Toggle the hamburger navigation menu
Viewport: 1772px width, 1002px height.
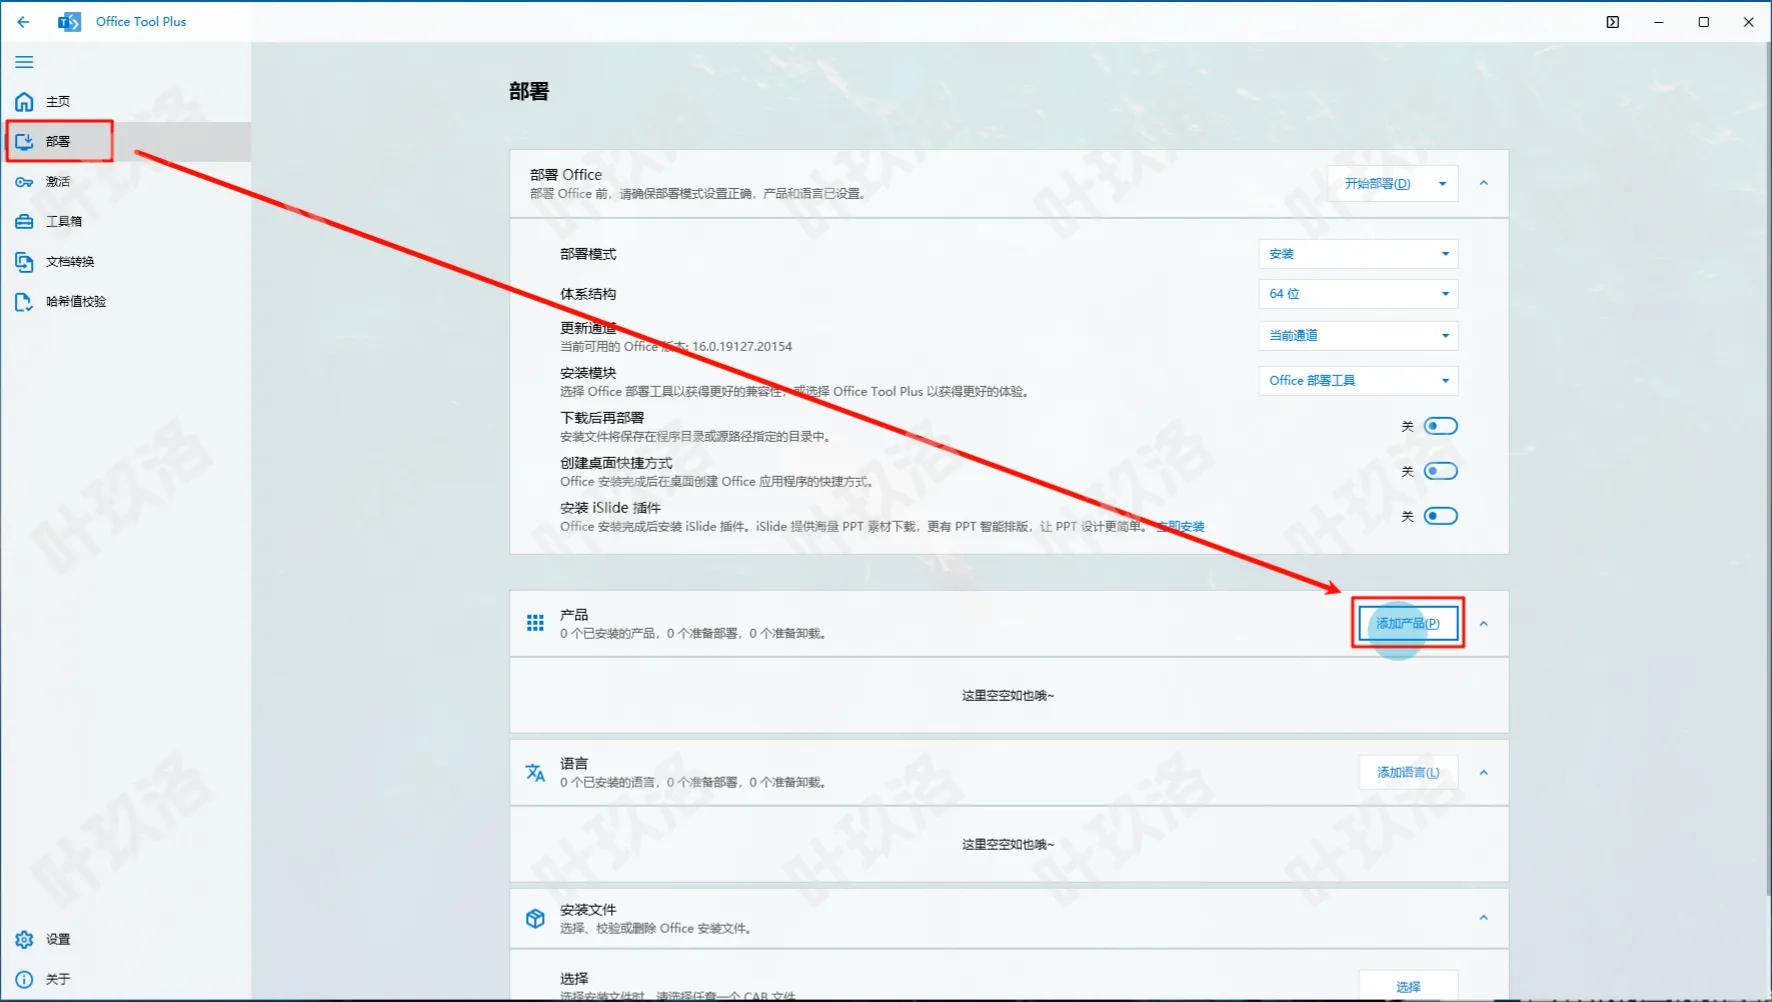tap(24, 62)
